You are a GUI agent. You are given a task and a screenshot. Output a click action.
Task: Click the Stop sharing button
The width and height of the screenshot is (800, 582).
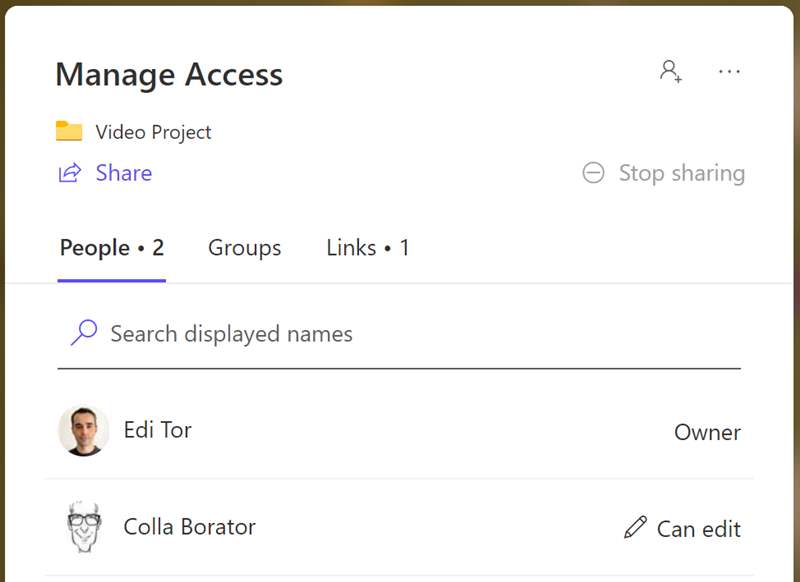pyautogui.click(x=664, y=173)
